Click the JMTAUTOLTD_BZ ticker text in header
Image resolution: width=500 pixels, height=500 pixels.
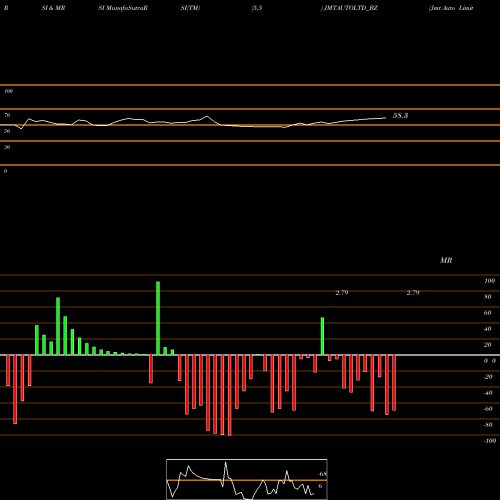click(351, 8)
